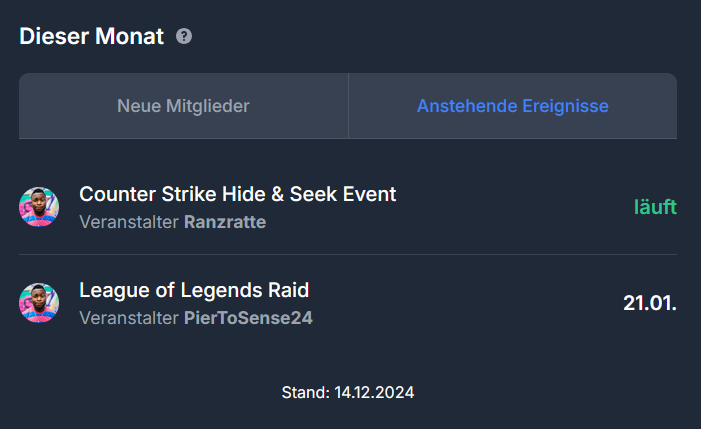
Task: Open the League of Legends Raid avatar
Action: coord(39,303)
